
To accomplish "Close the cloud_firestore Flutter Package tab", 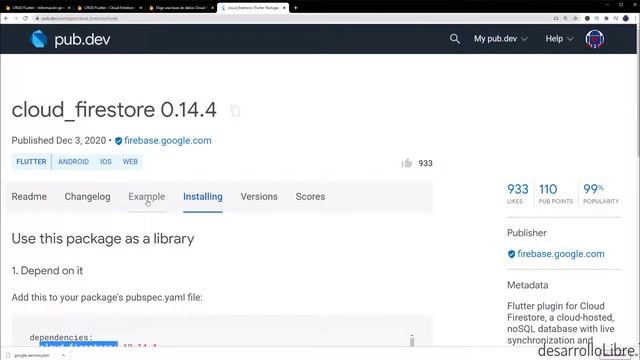I will coord(284,8).
